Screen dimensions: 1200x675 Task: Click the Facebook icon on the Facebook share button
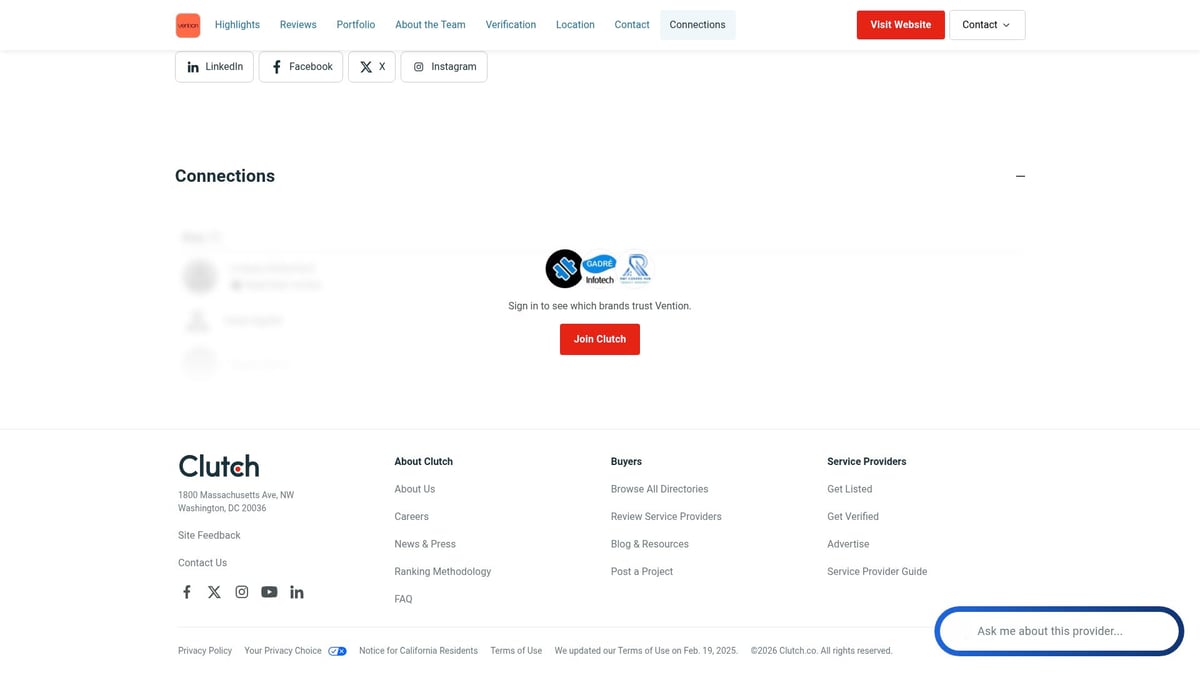[x=277, y=66]
